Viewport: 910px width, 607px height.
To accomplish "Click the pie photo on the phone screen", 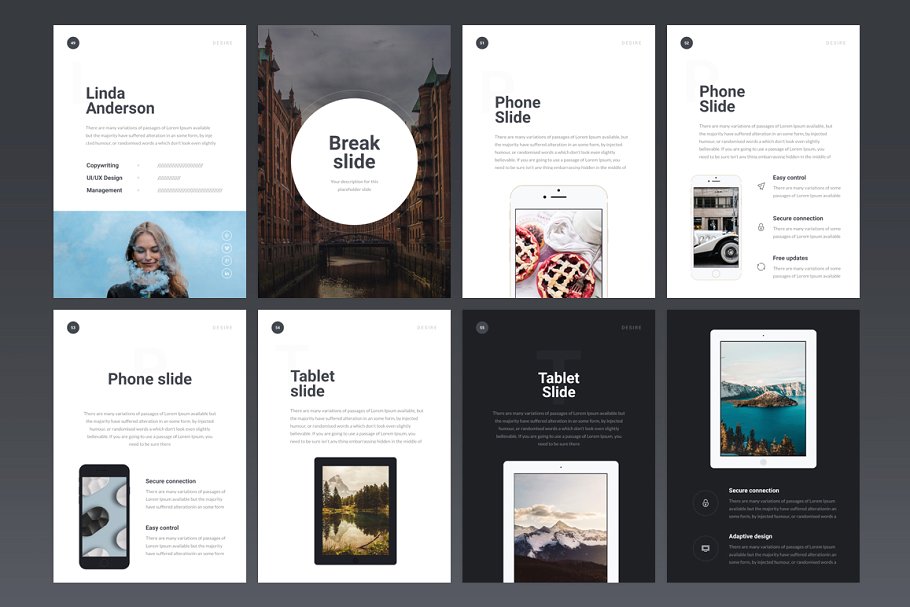I will [x=559, y=252].
